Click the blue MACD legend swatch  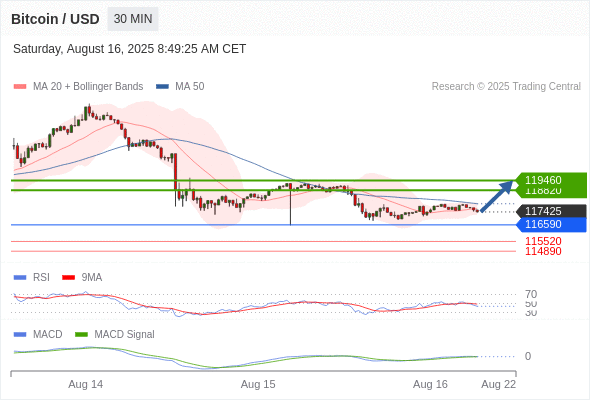pos(20,335)
